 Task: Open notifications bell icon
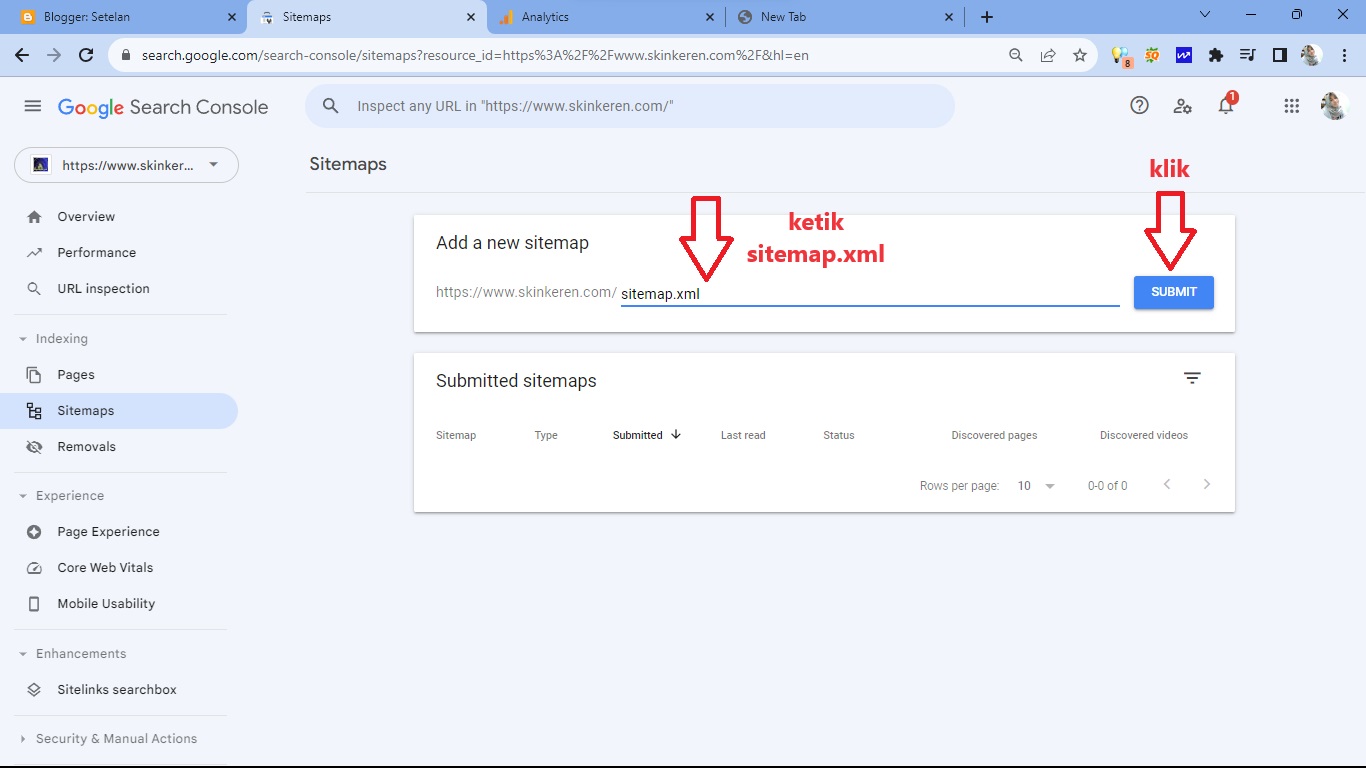[1226, 105]
